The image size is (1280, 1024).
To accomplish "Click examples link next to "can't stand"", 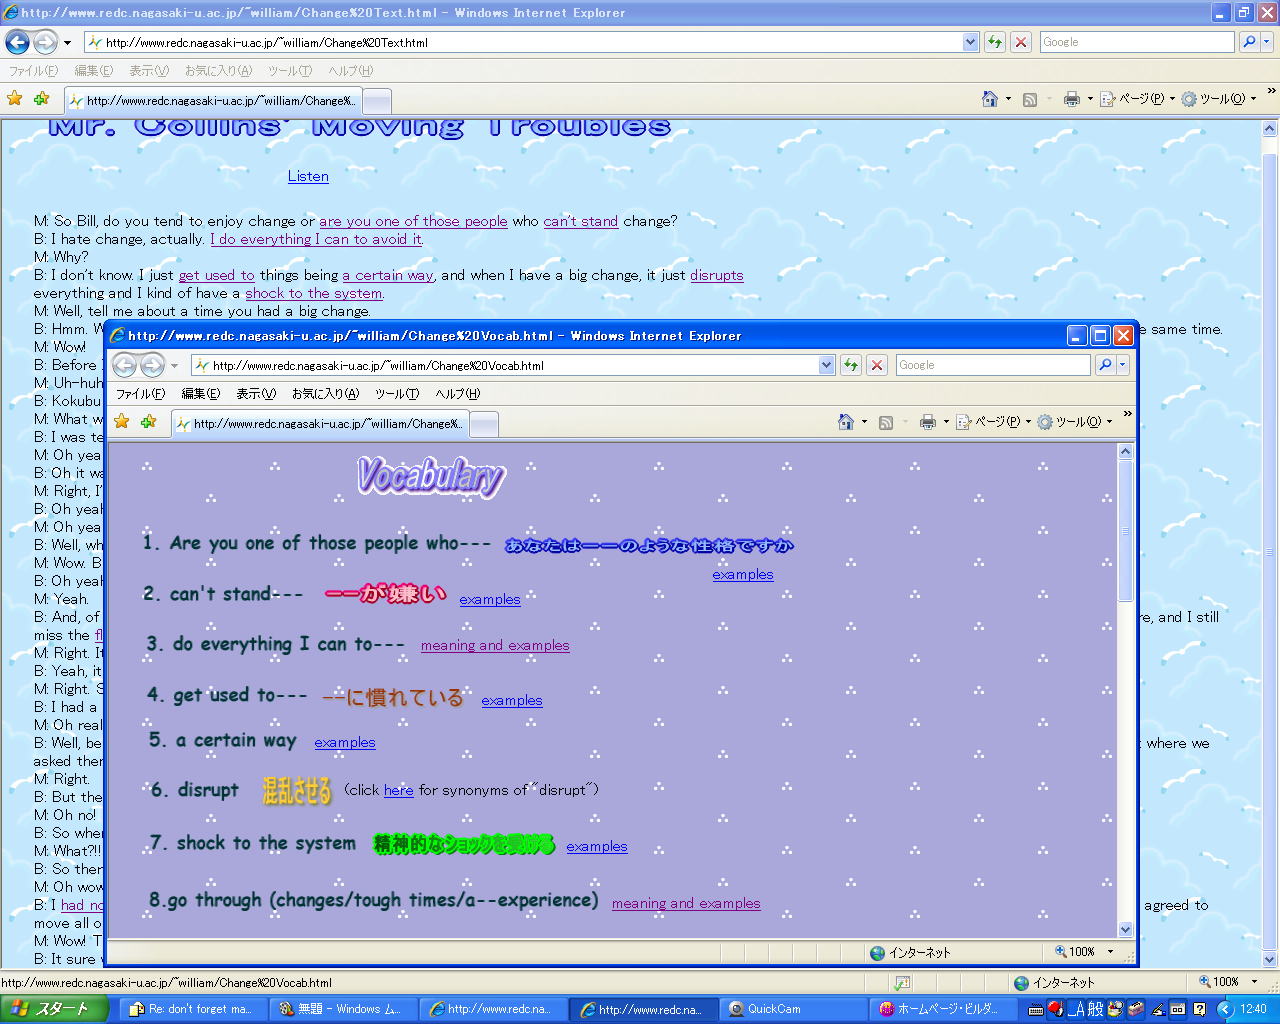I will (490, 599).
